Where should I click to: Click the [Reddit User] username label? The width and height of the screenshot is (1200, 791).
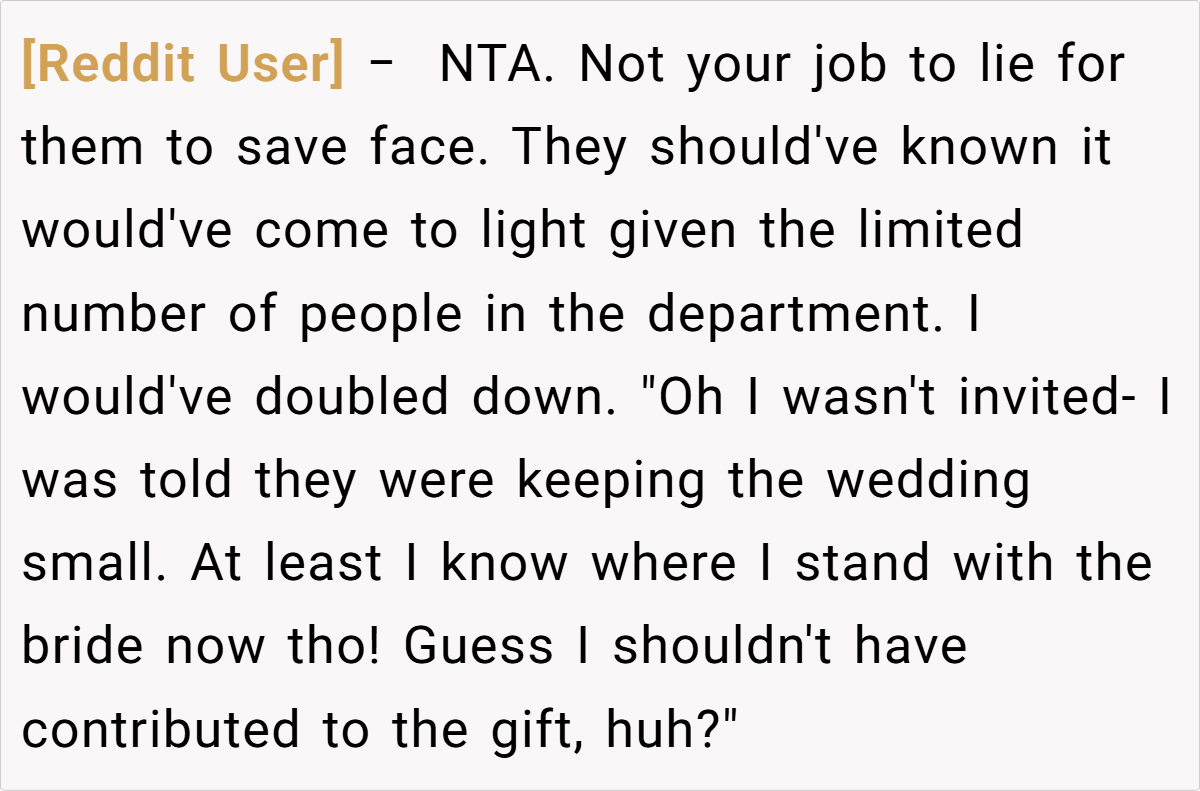tap(182, 66)
